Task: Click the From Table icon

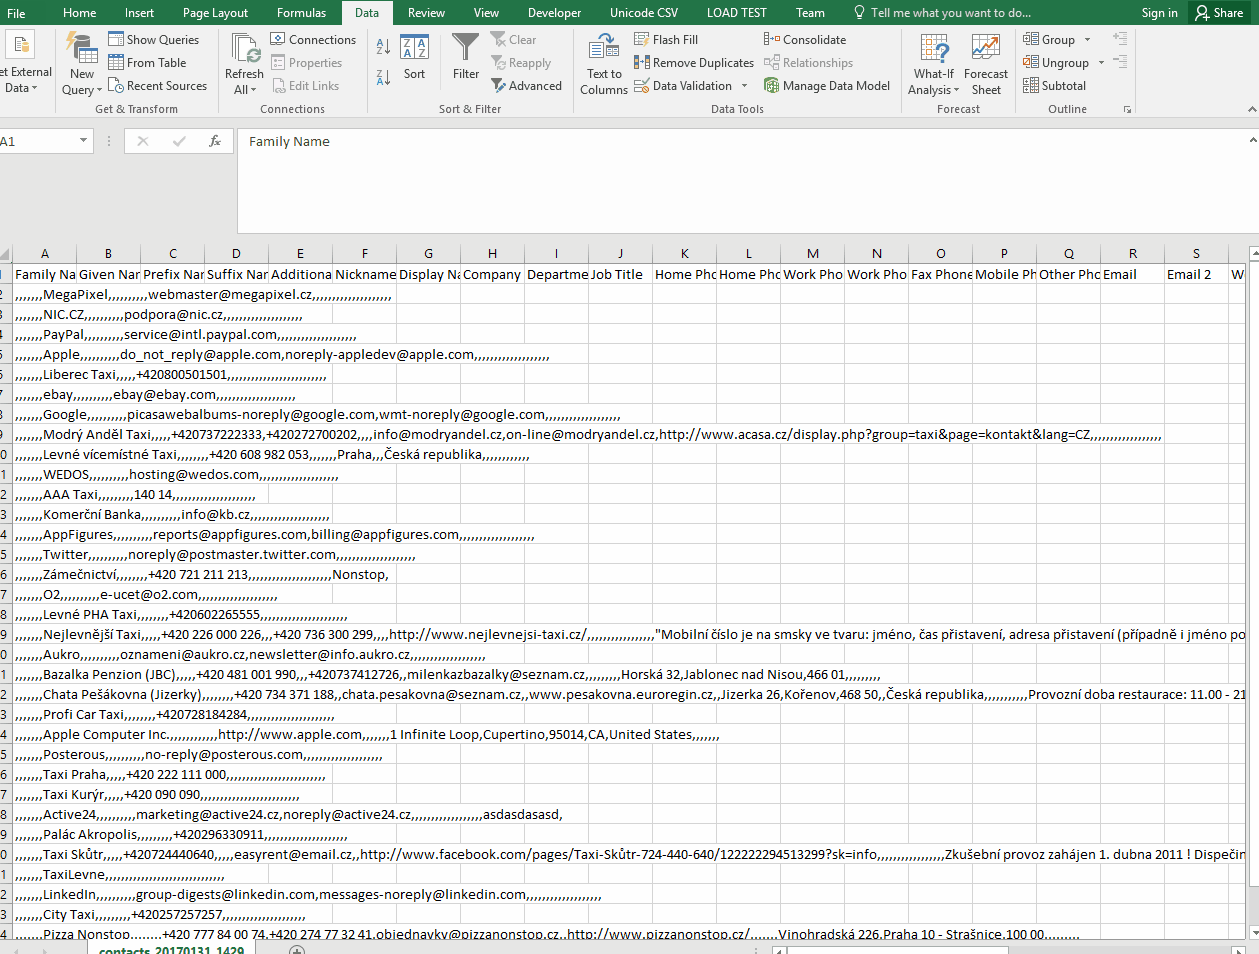Action: point(116,63)
